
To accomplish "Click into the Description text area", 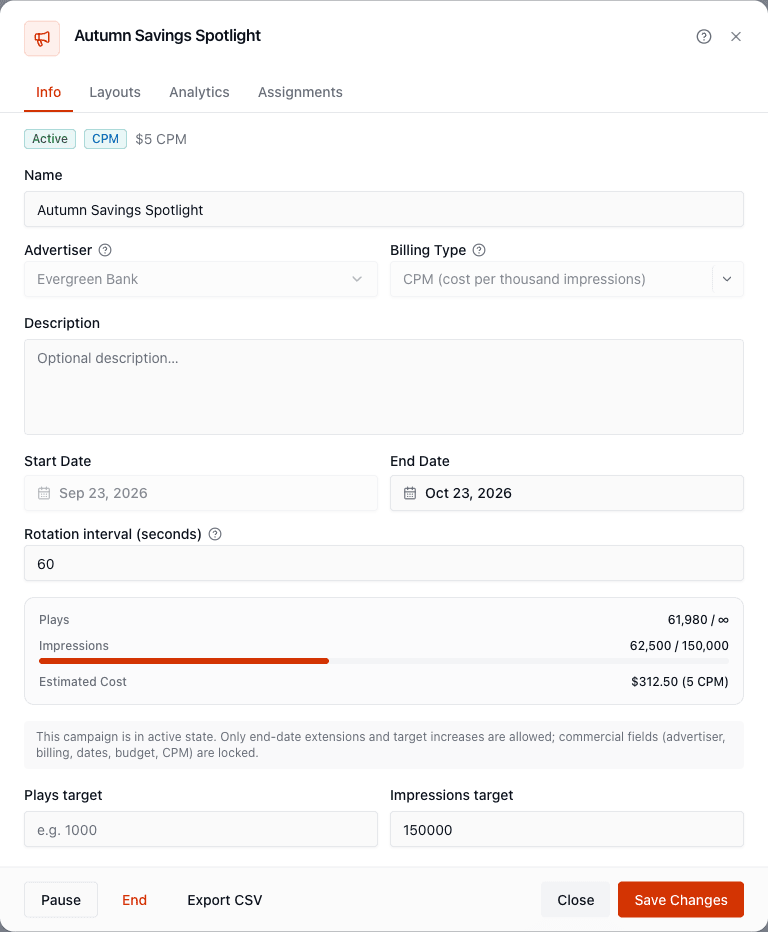I will [x=384, y=387].
